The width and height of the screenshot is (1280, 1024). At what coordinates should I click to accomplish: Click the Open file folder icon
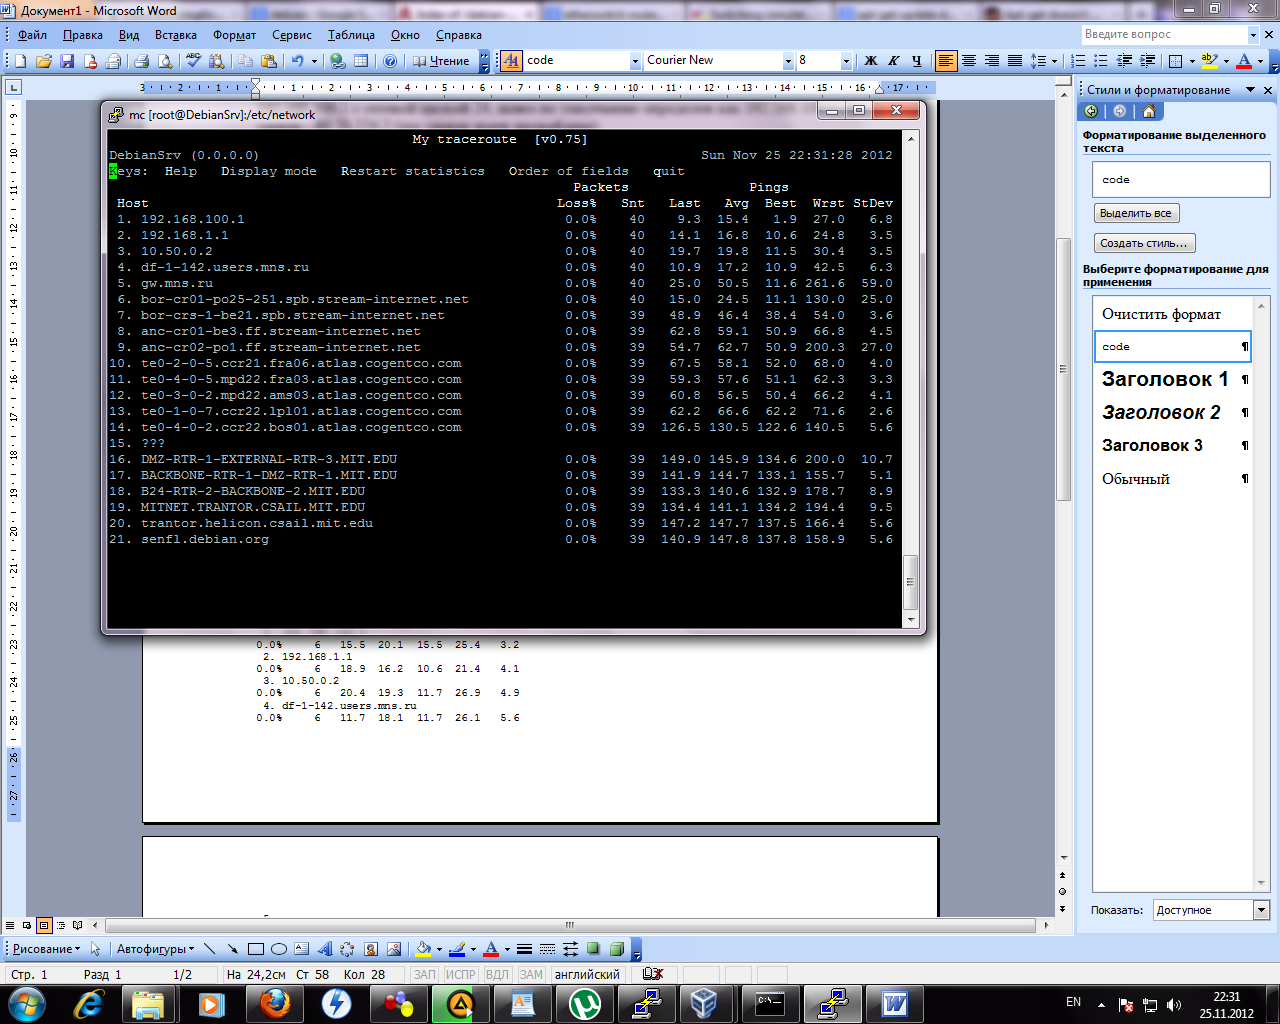click(x=44, y=61)
